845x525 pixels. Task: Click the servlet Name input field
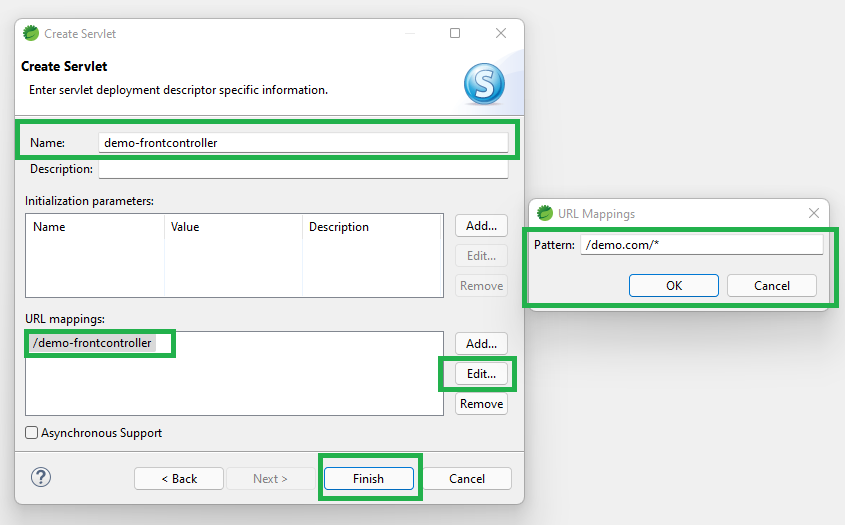click(303, 143)
